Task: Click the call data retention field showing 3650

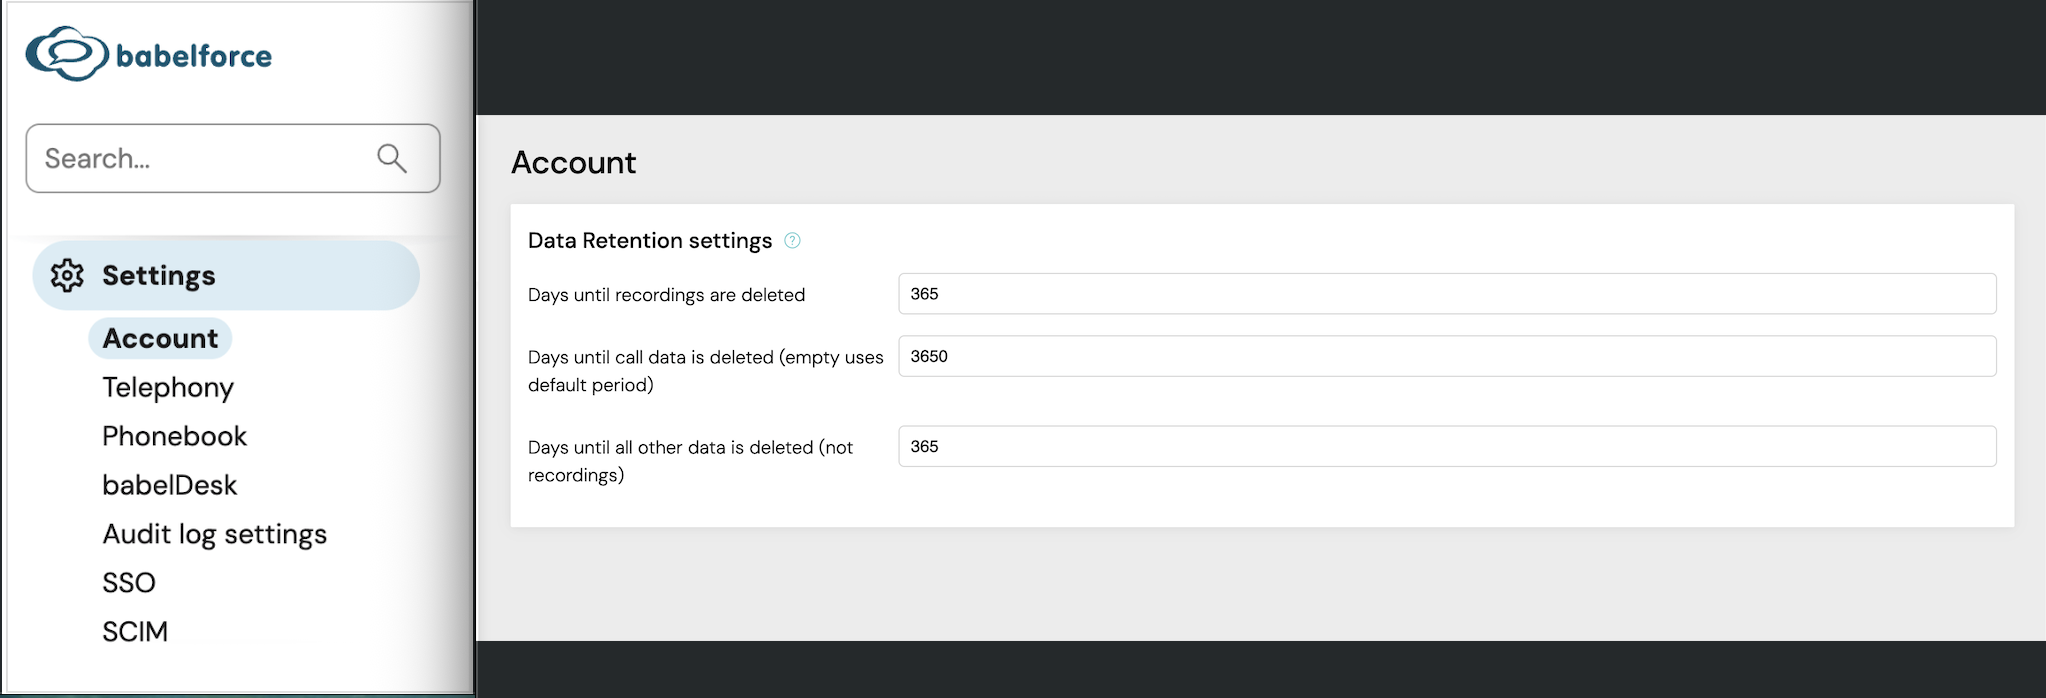Action: [1447, 356]
